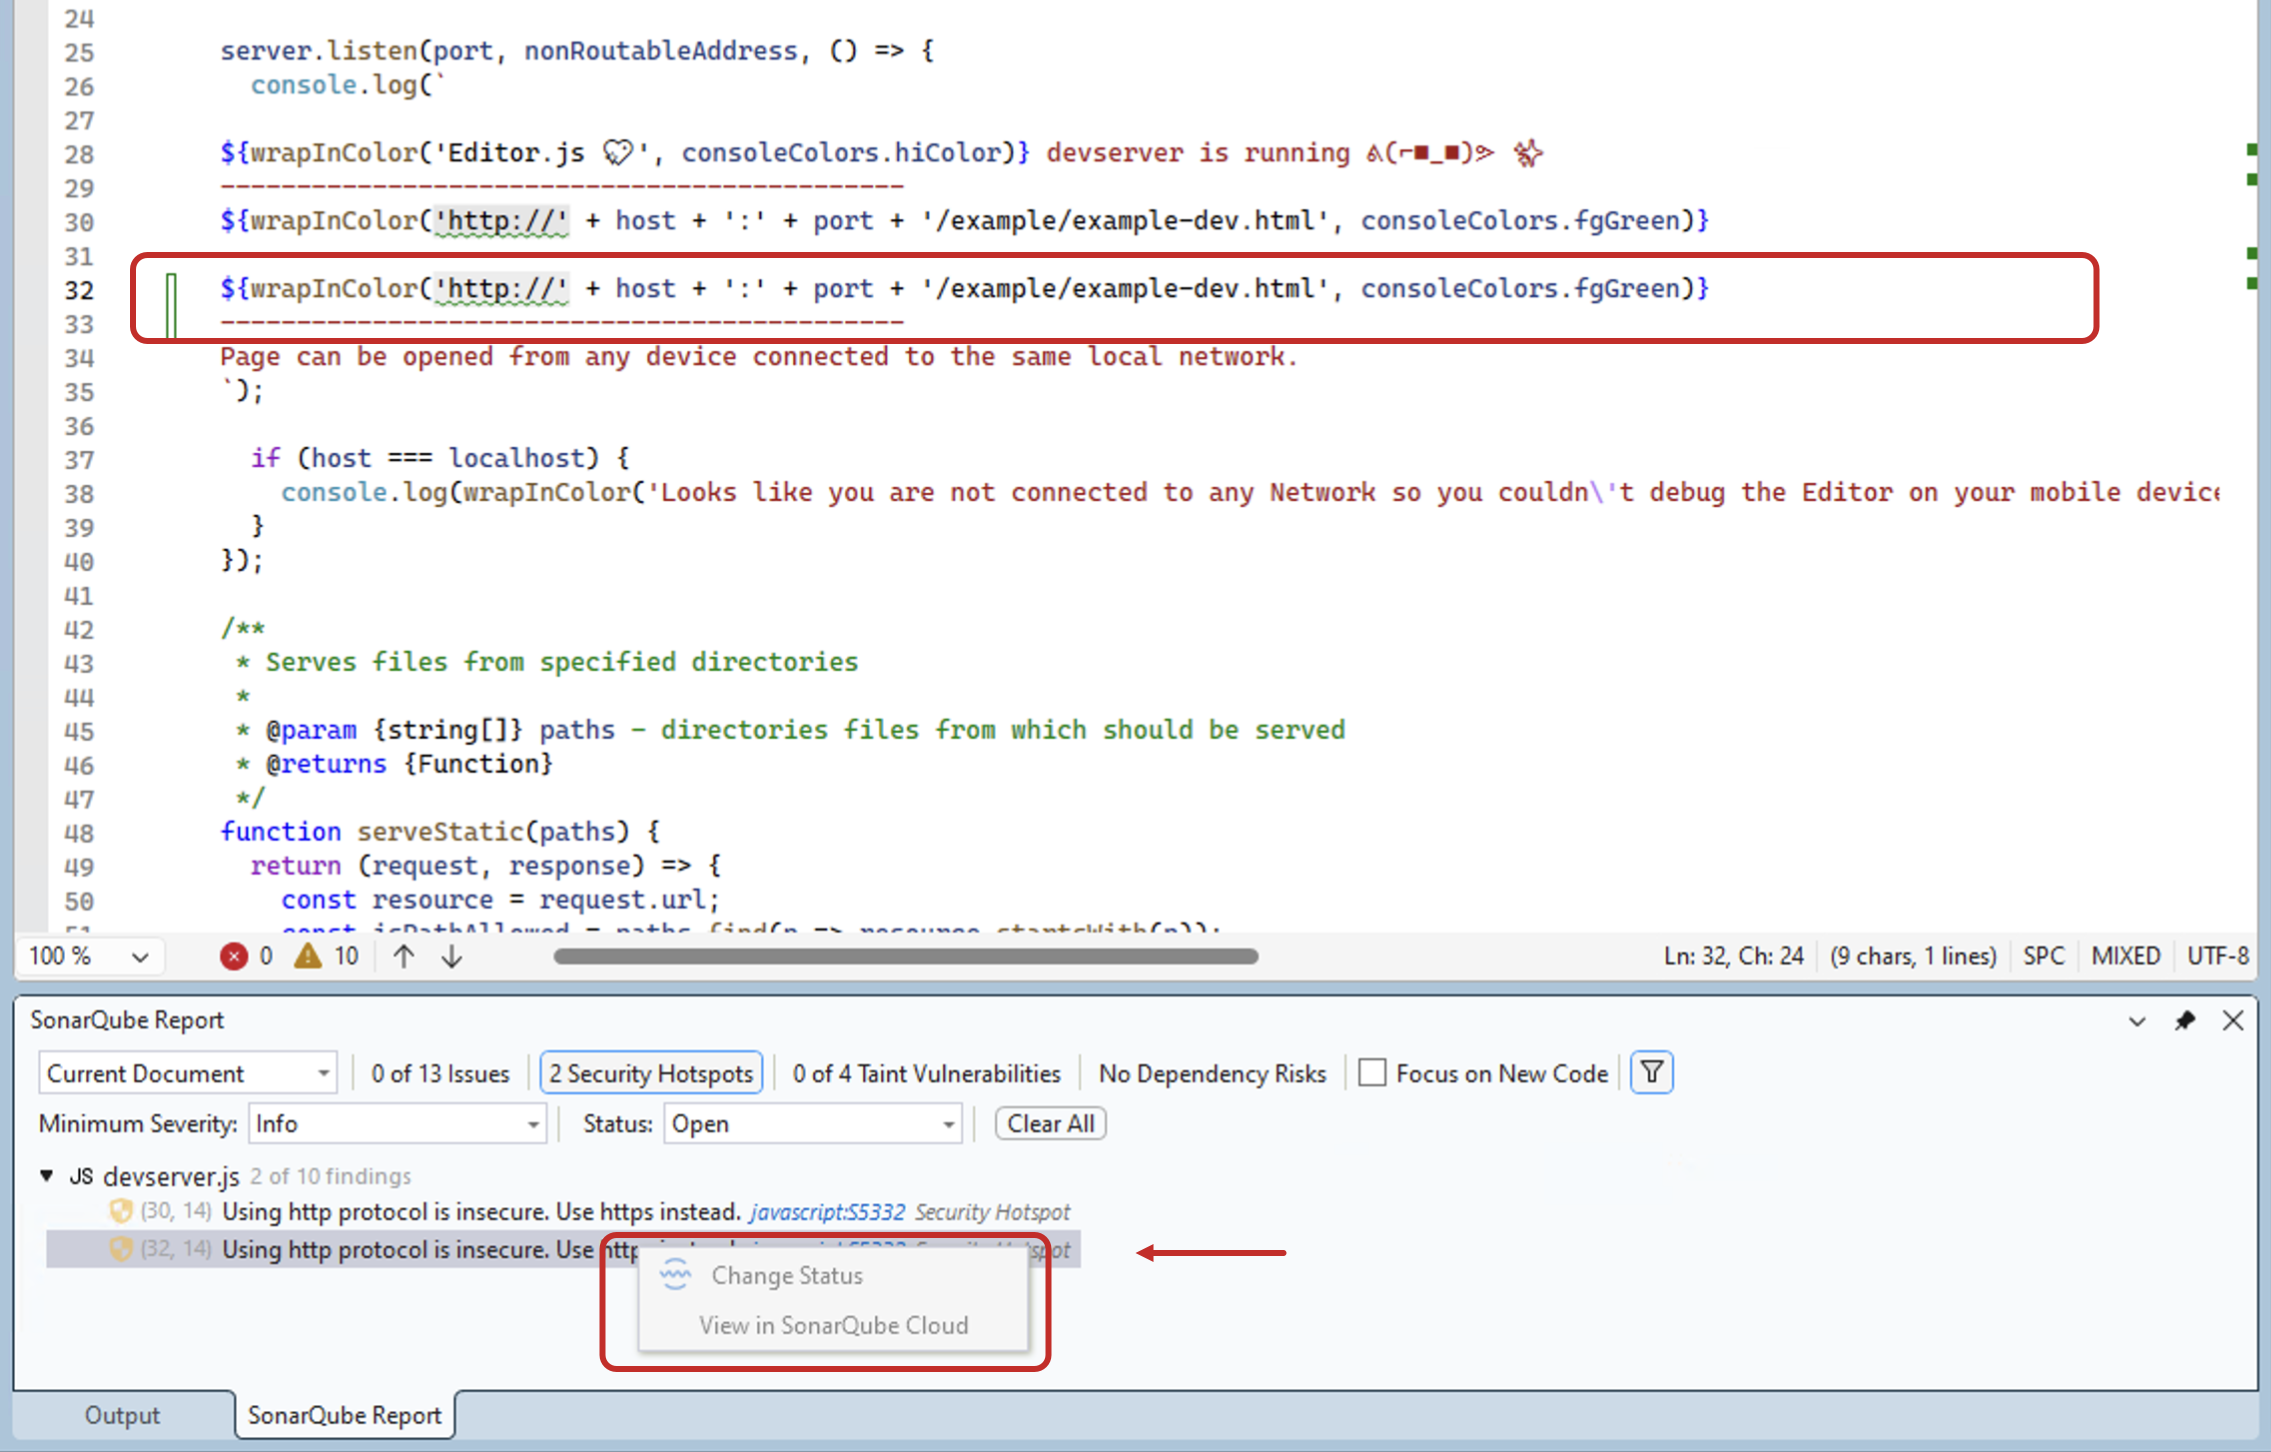The width and height of the screenshot is (2271, 1452).
Task: Collapse the devserver.js findings tree
Action: coord(45,1176)
